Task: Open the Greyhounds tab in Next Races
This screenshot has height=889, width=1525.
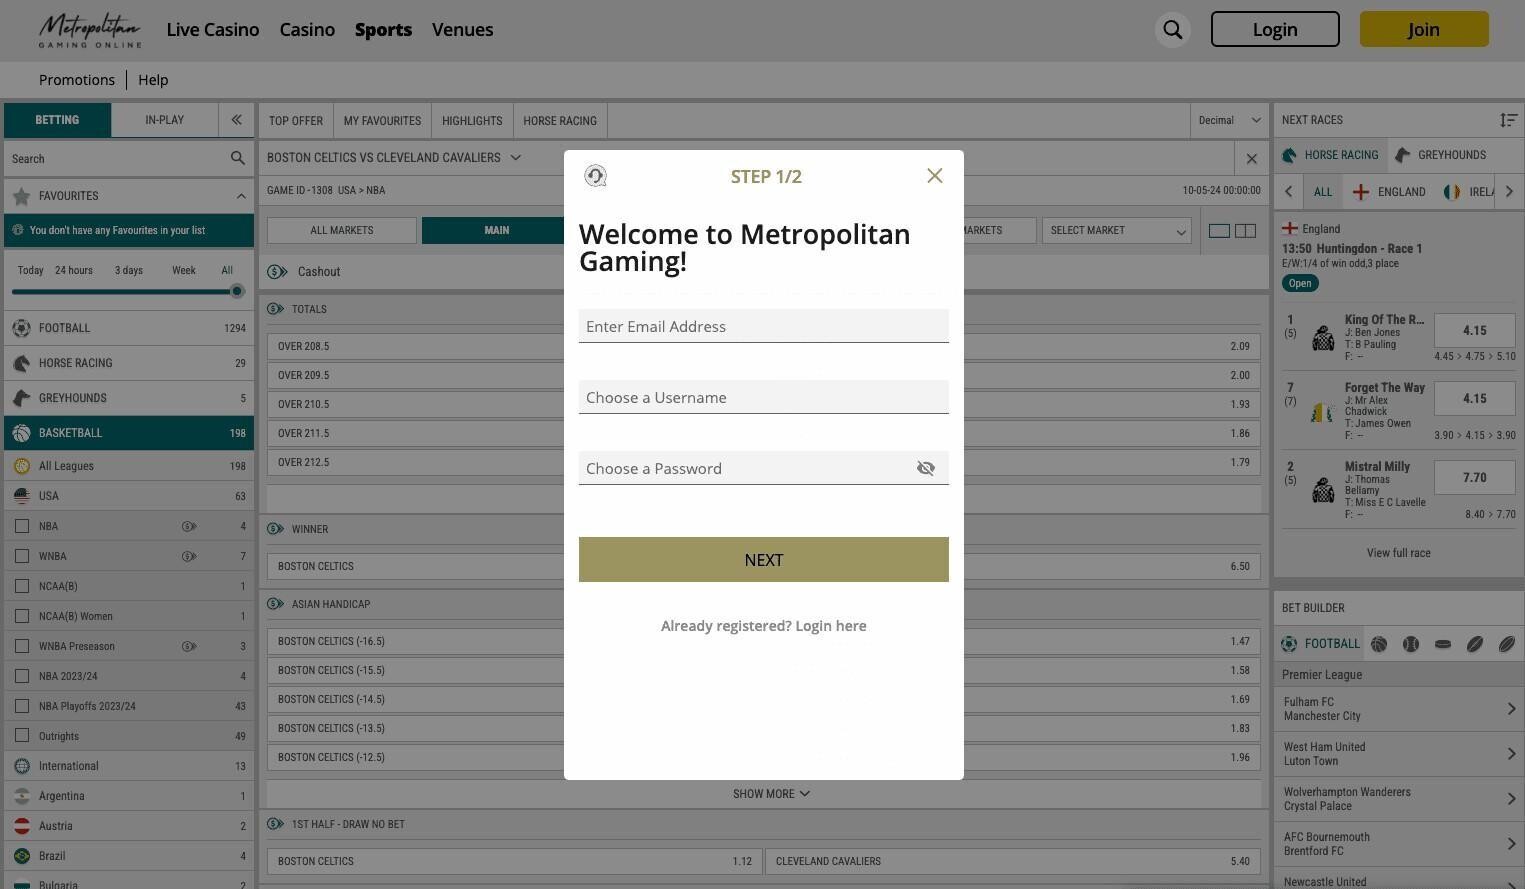Action: tap(1439, 155)
